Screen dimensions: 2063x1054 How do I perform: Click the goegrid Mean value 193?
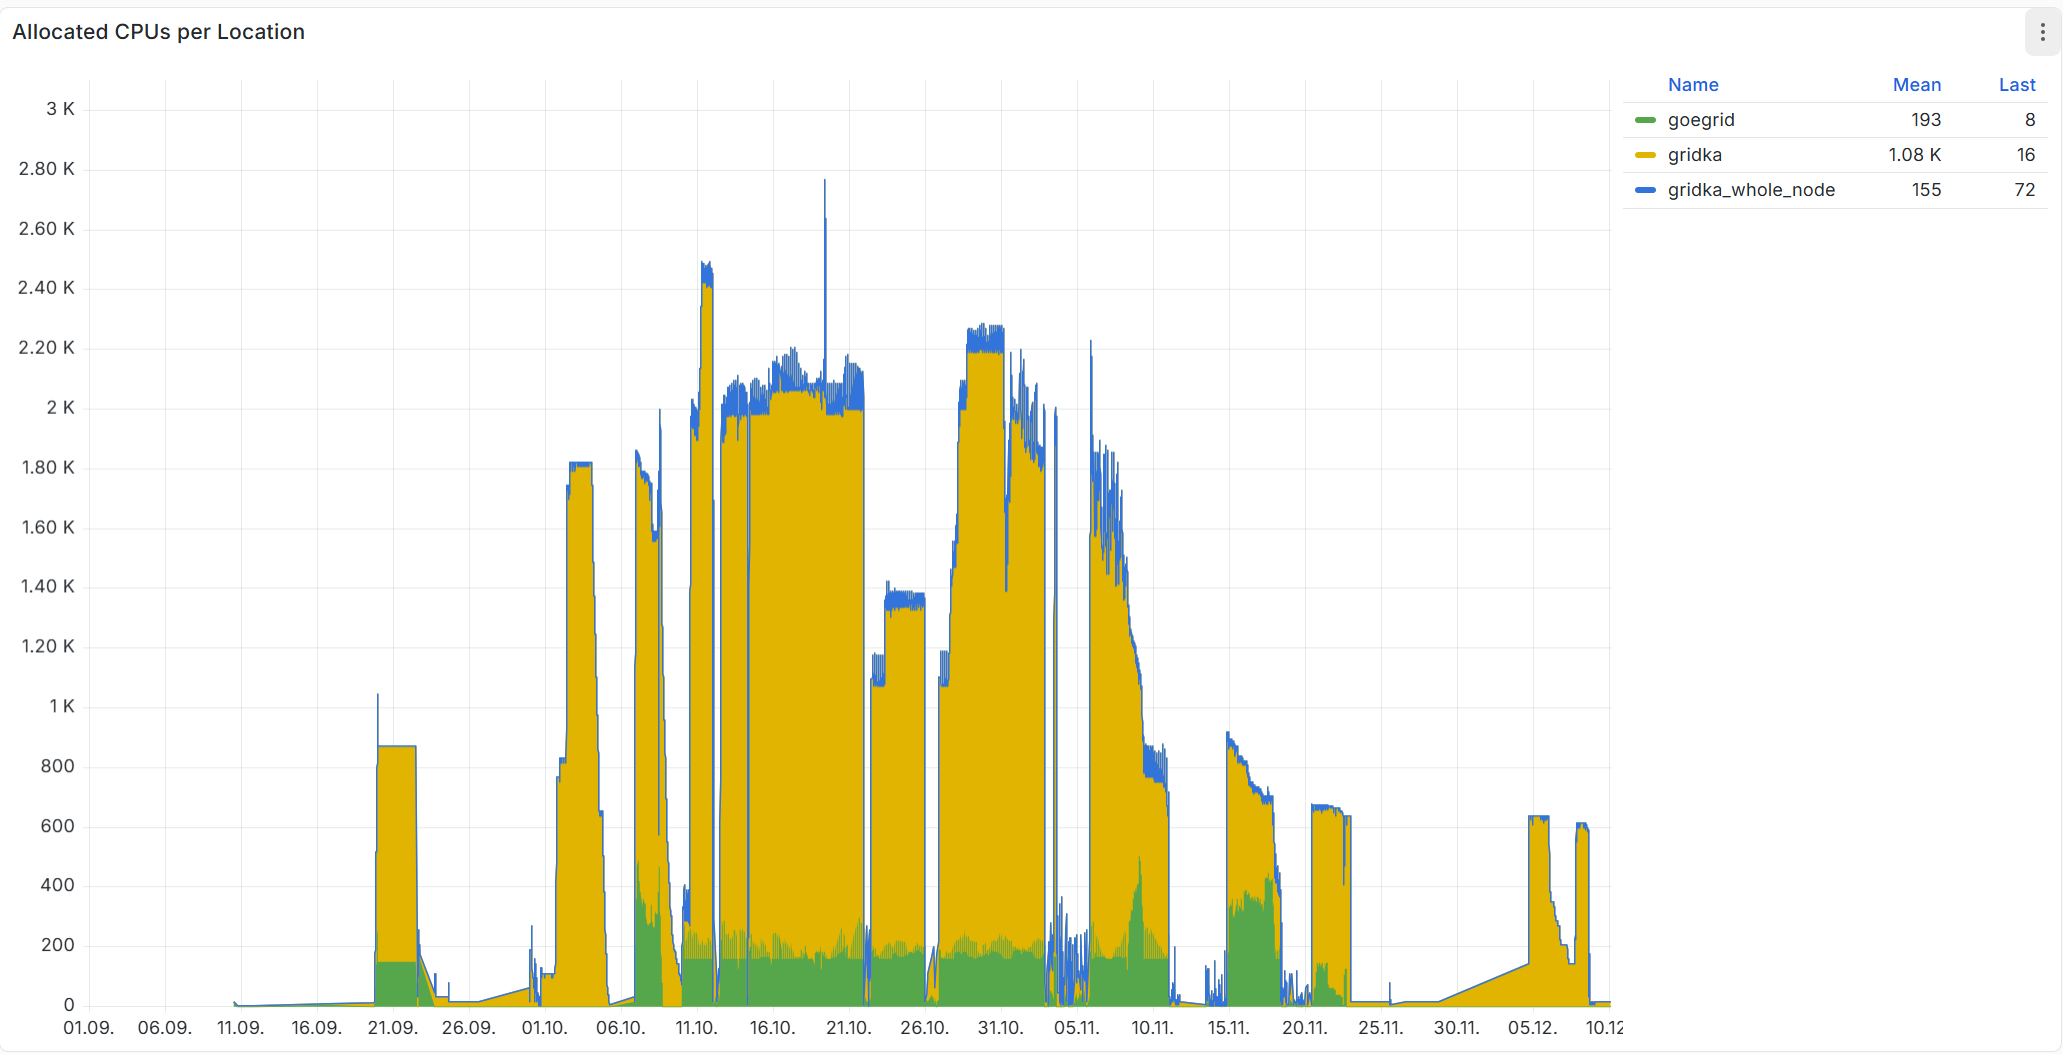tap(1926, 119)
